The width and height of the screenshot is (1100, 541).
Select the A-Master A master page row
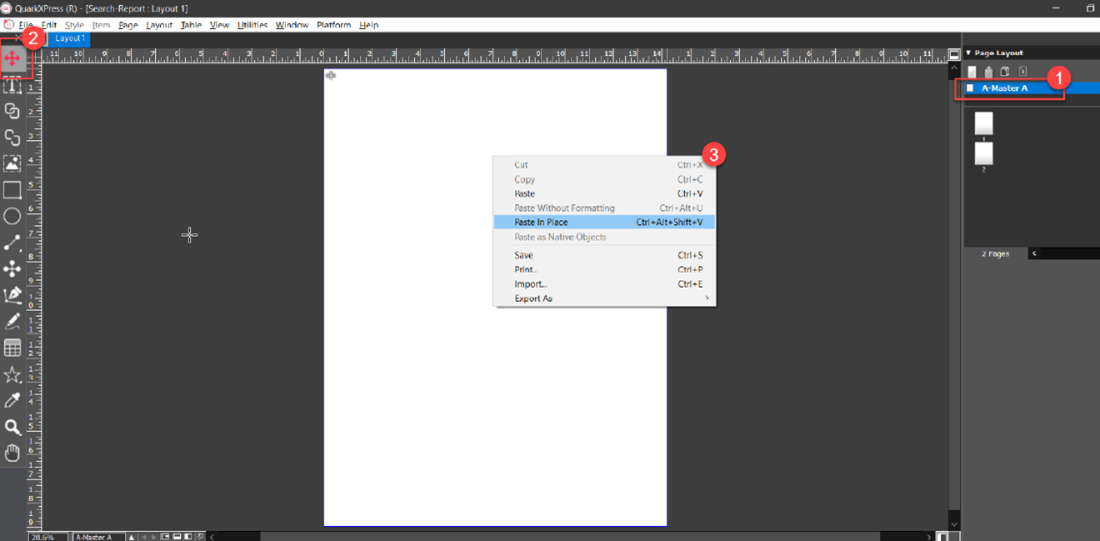coord(1031,88)
